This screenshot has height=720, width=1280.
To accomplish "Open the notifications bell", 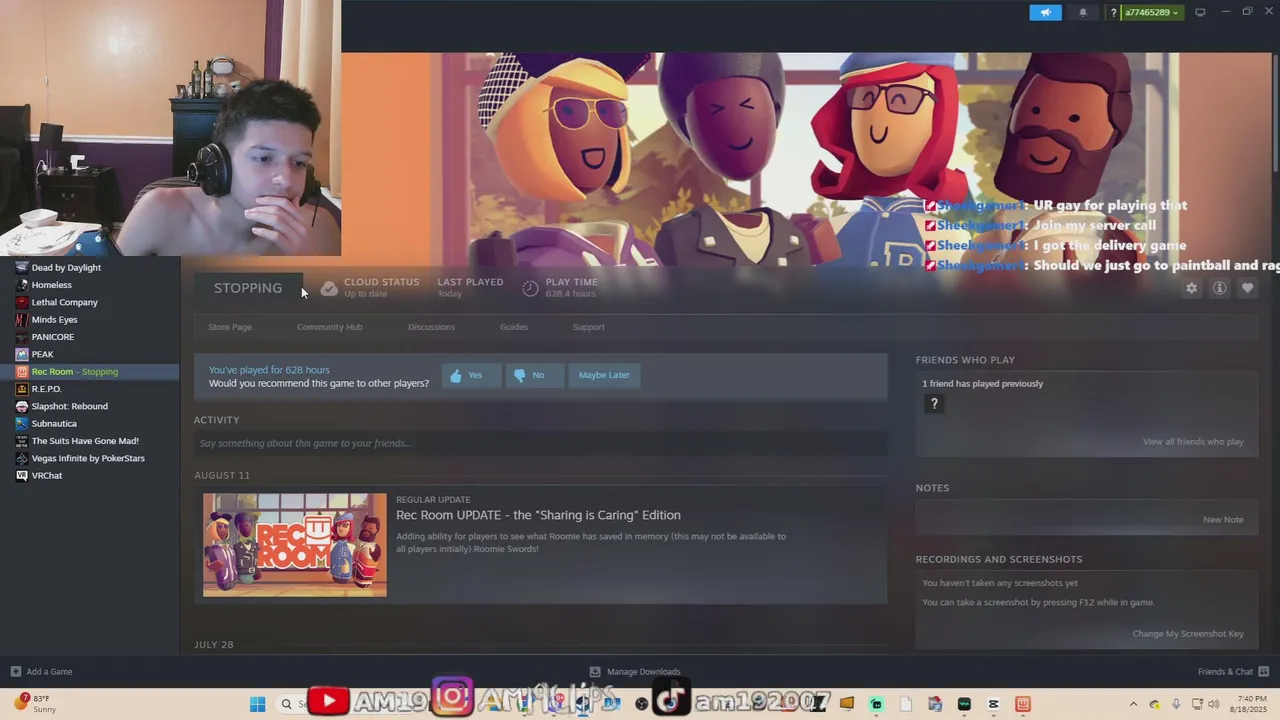I will [1082, 12].
